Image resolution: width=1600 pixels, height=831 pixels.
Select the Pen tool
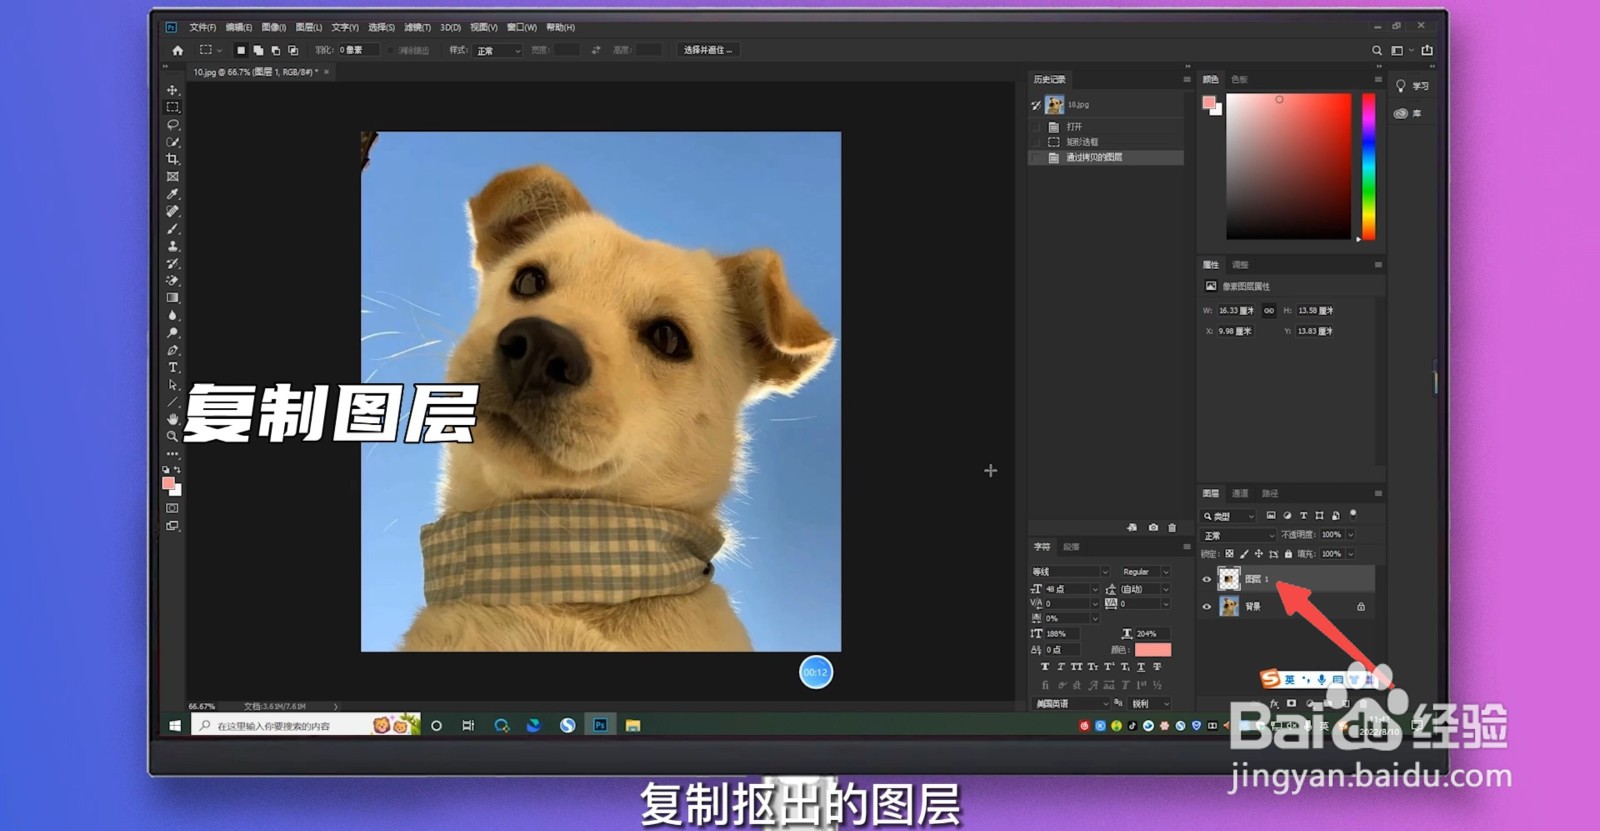[172, 350]
